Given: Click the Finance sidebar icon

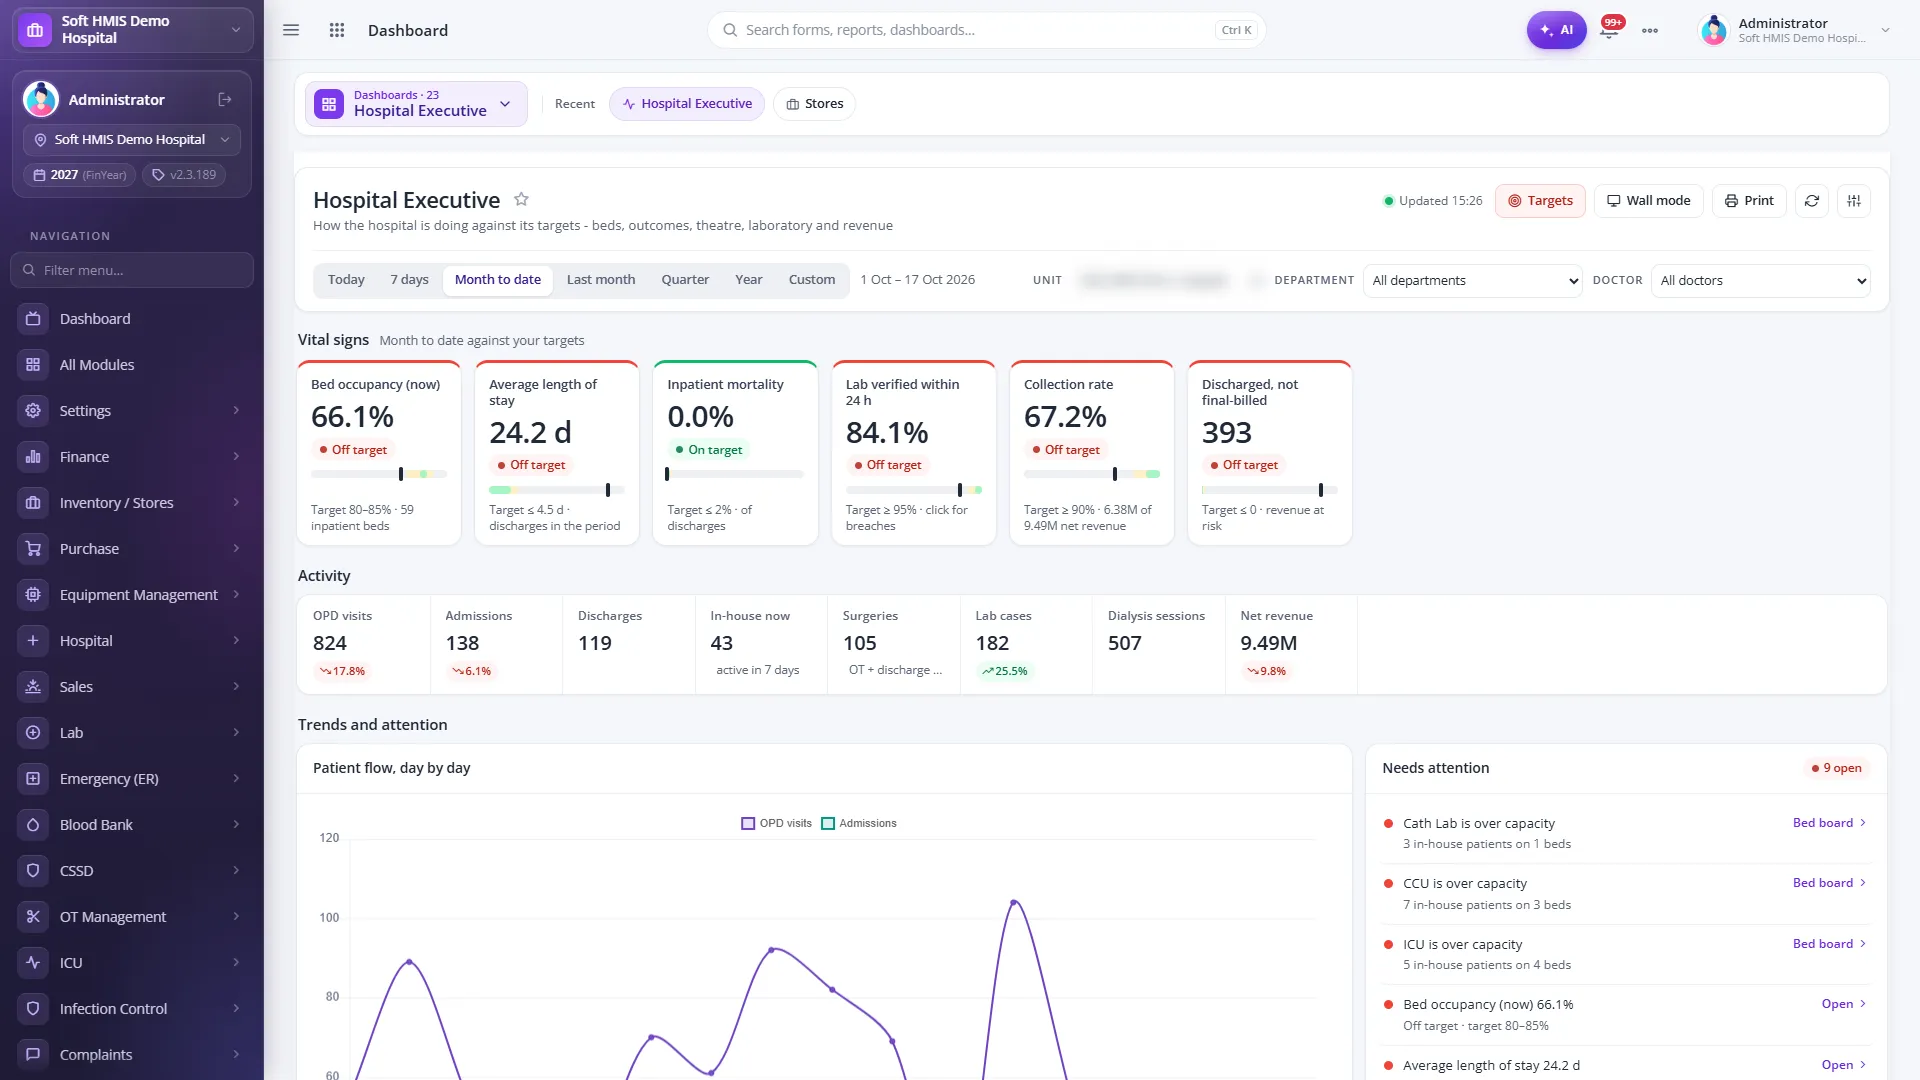Looking at the screenshot, I should (x=33, y=457).
